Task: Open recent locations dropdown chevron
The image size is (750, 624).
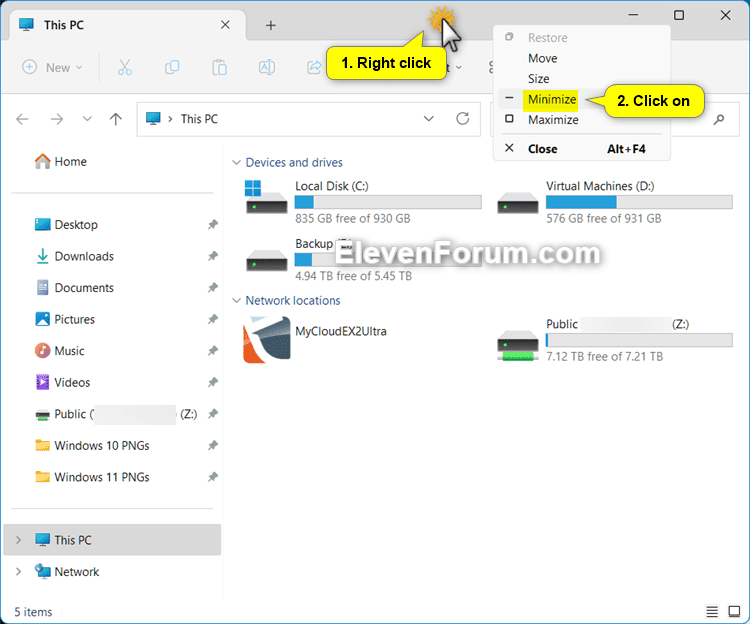Action: coord(87,119)
